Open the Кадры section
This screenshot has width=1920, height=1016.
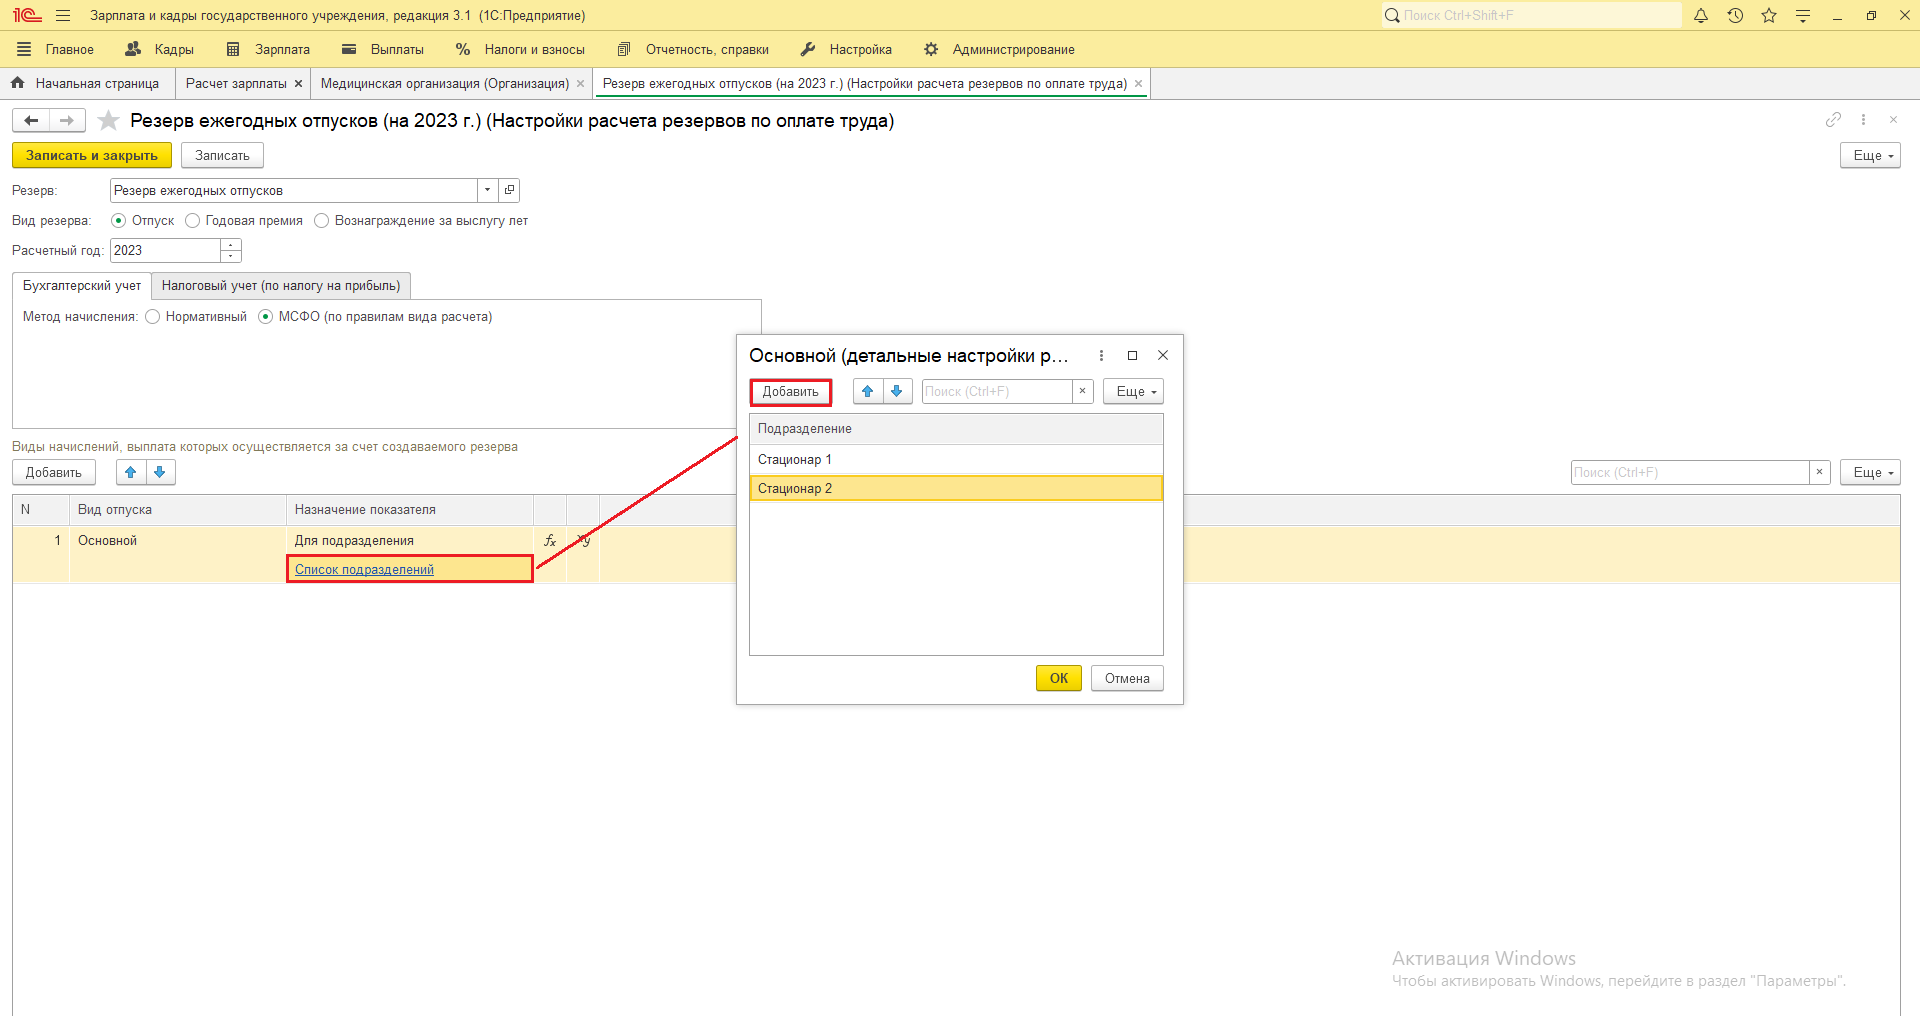159,50
